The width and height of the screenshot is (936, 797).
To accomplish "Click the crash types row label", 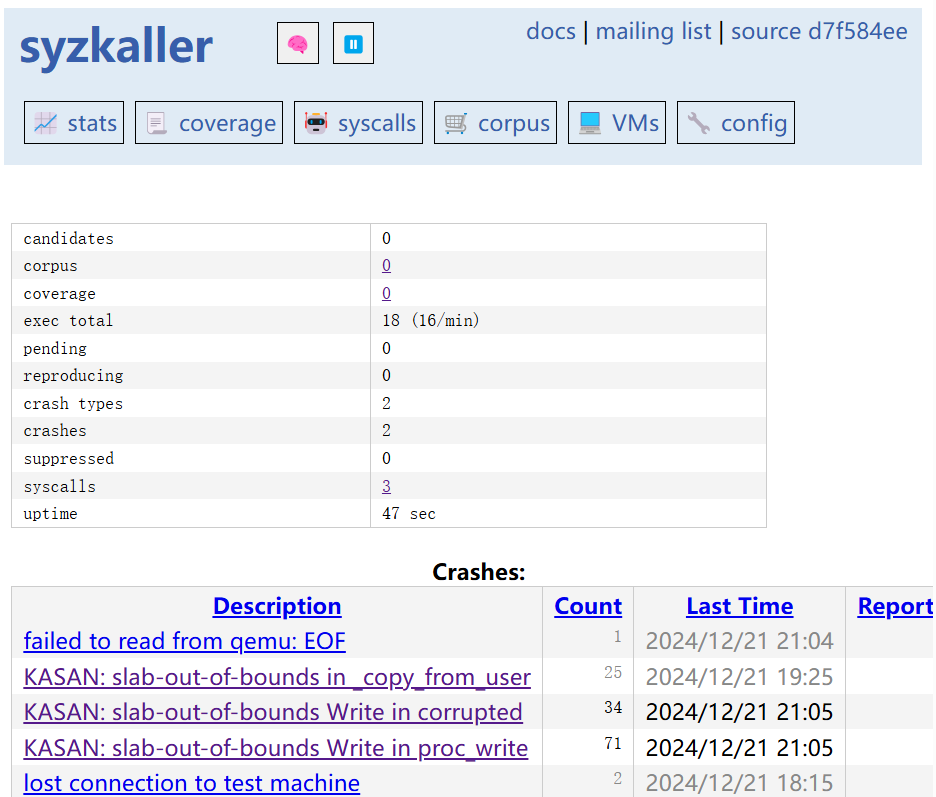I will coord(73,404).
